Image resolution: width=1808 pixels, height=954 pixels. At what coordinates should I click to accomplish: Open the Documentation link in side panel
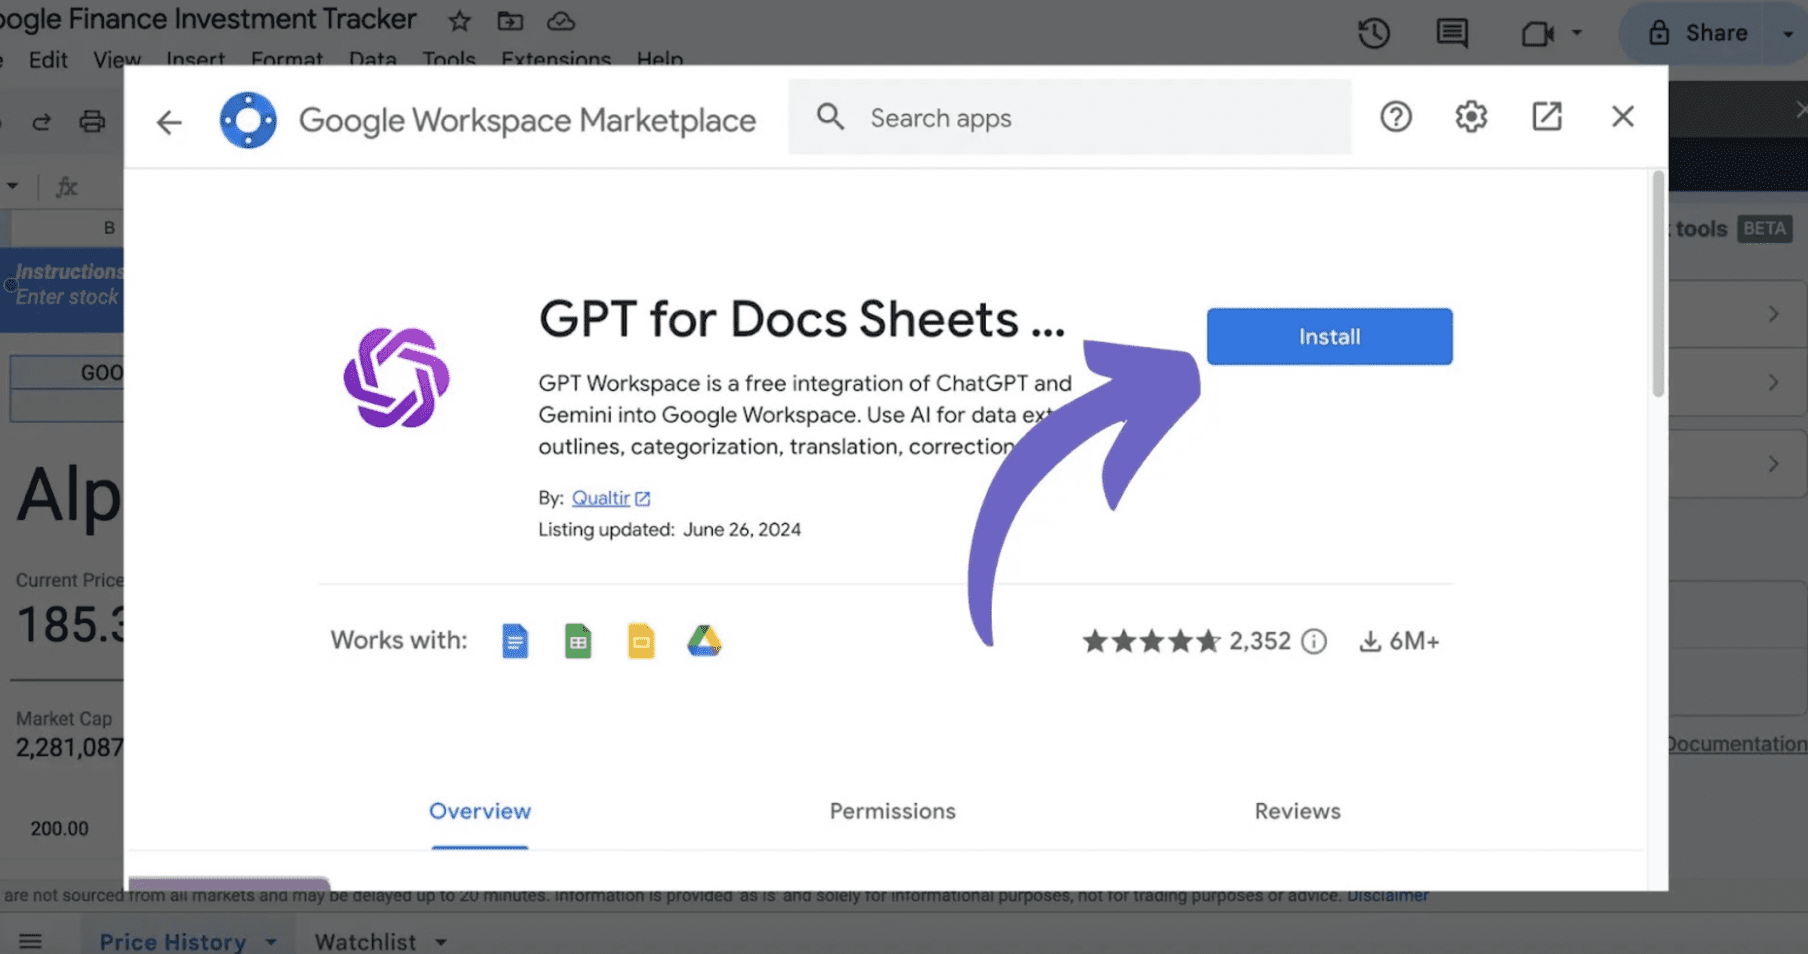tap(1736, 743)
